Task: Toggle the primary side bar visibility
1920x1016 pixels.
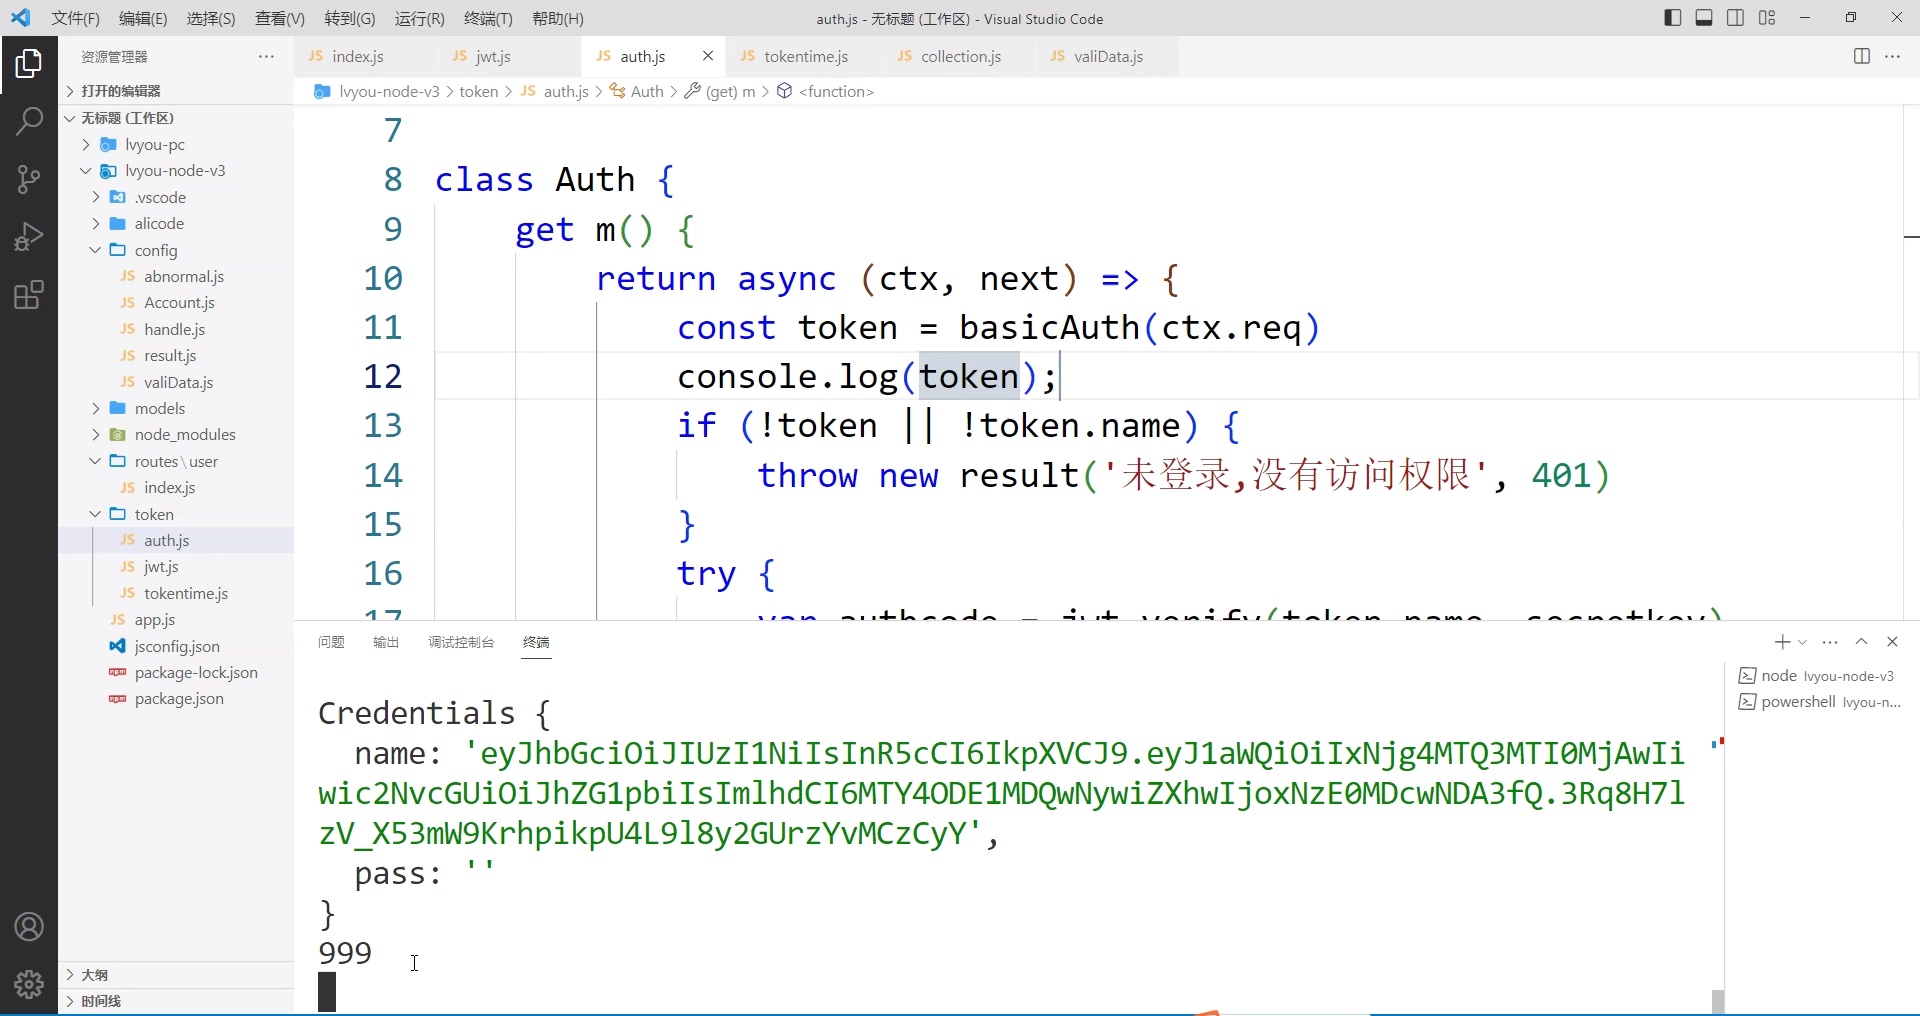Action: click(x=1672, y=18)
